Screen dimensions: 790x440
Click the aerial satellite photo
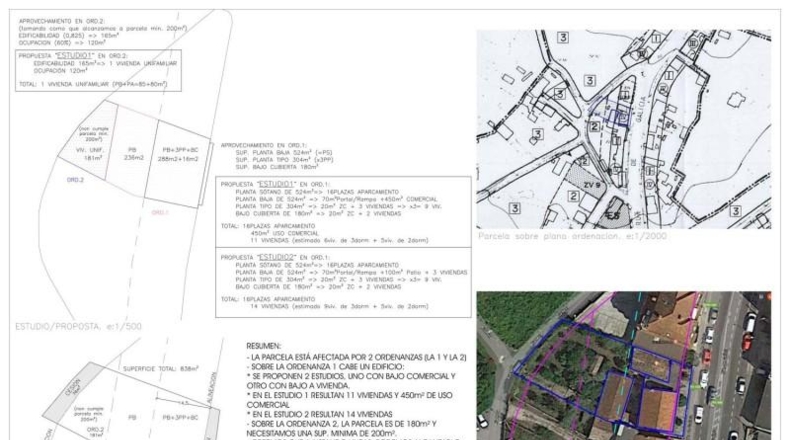(x=624, y=365)
